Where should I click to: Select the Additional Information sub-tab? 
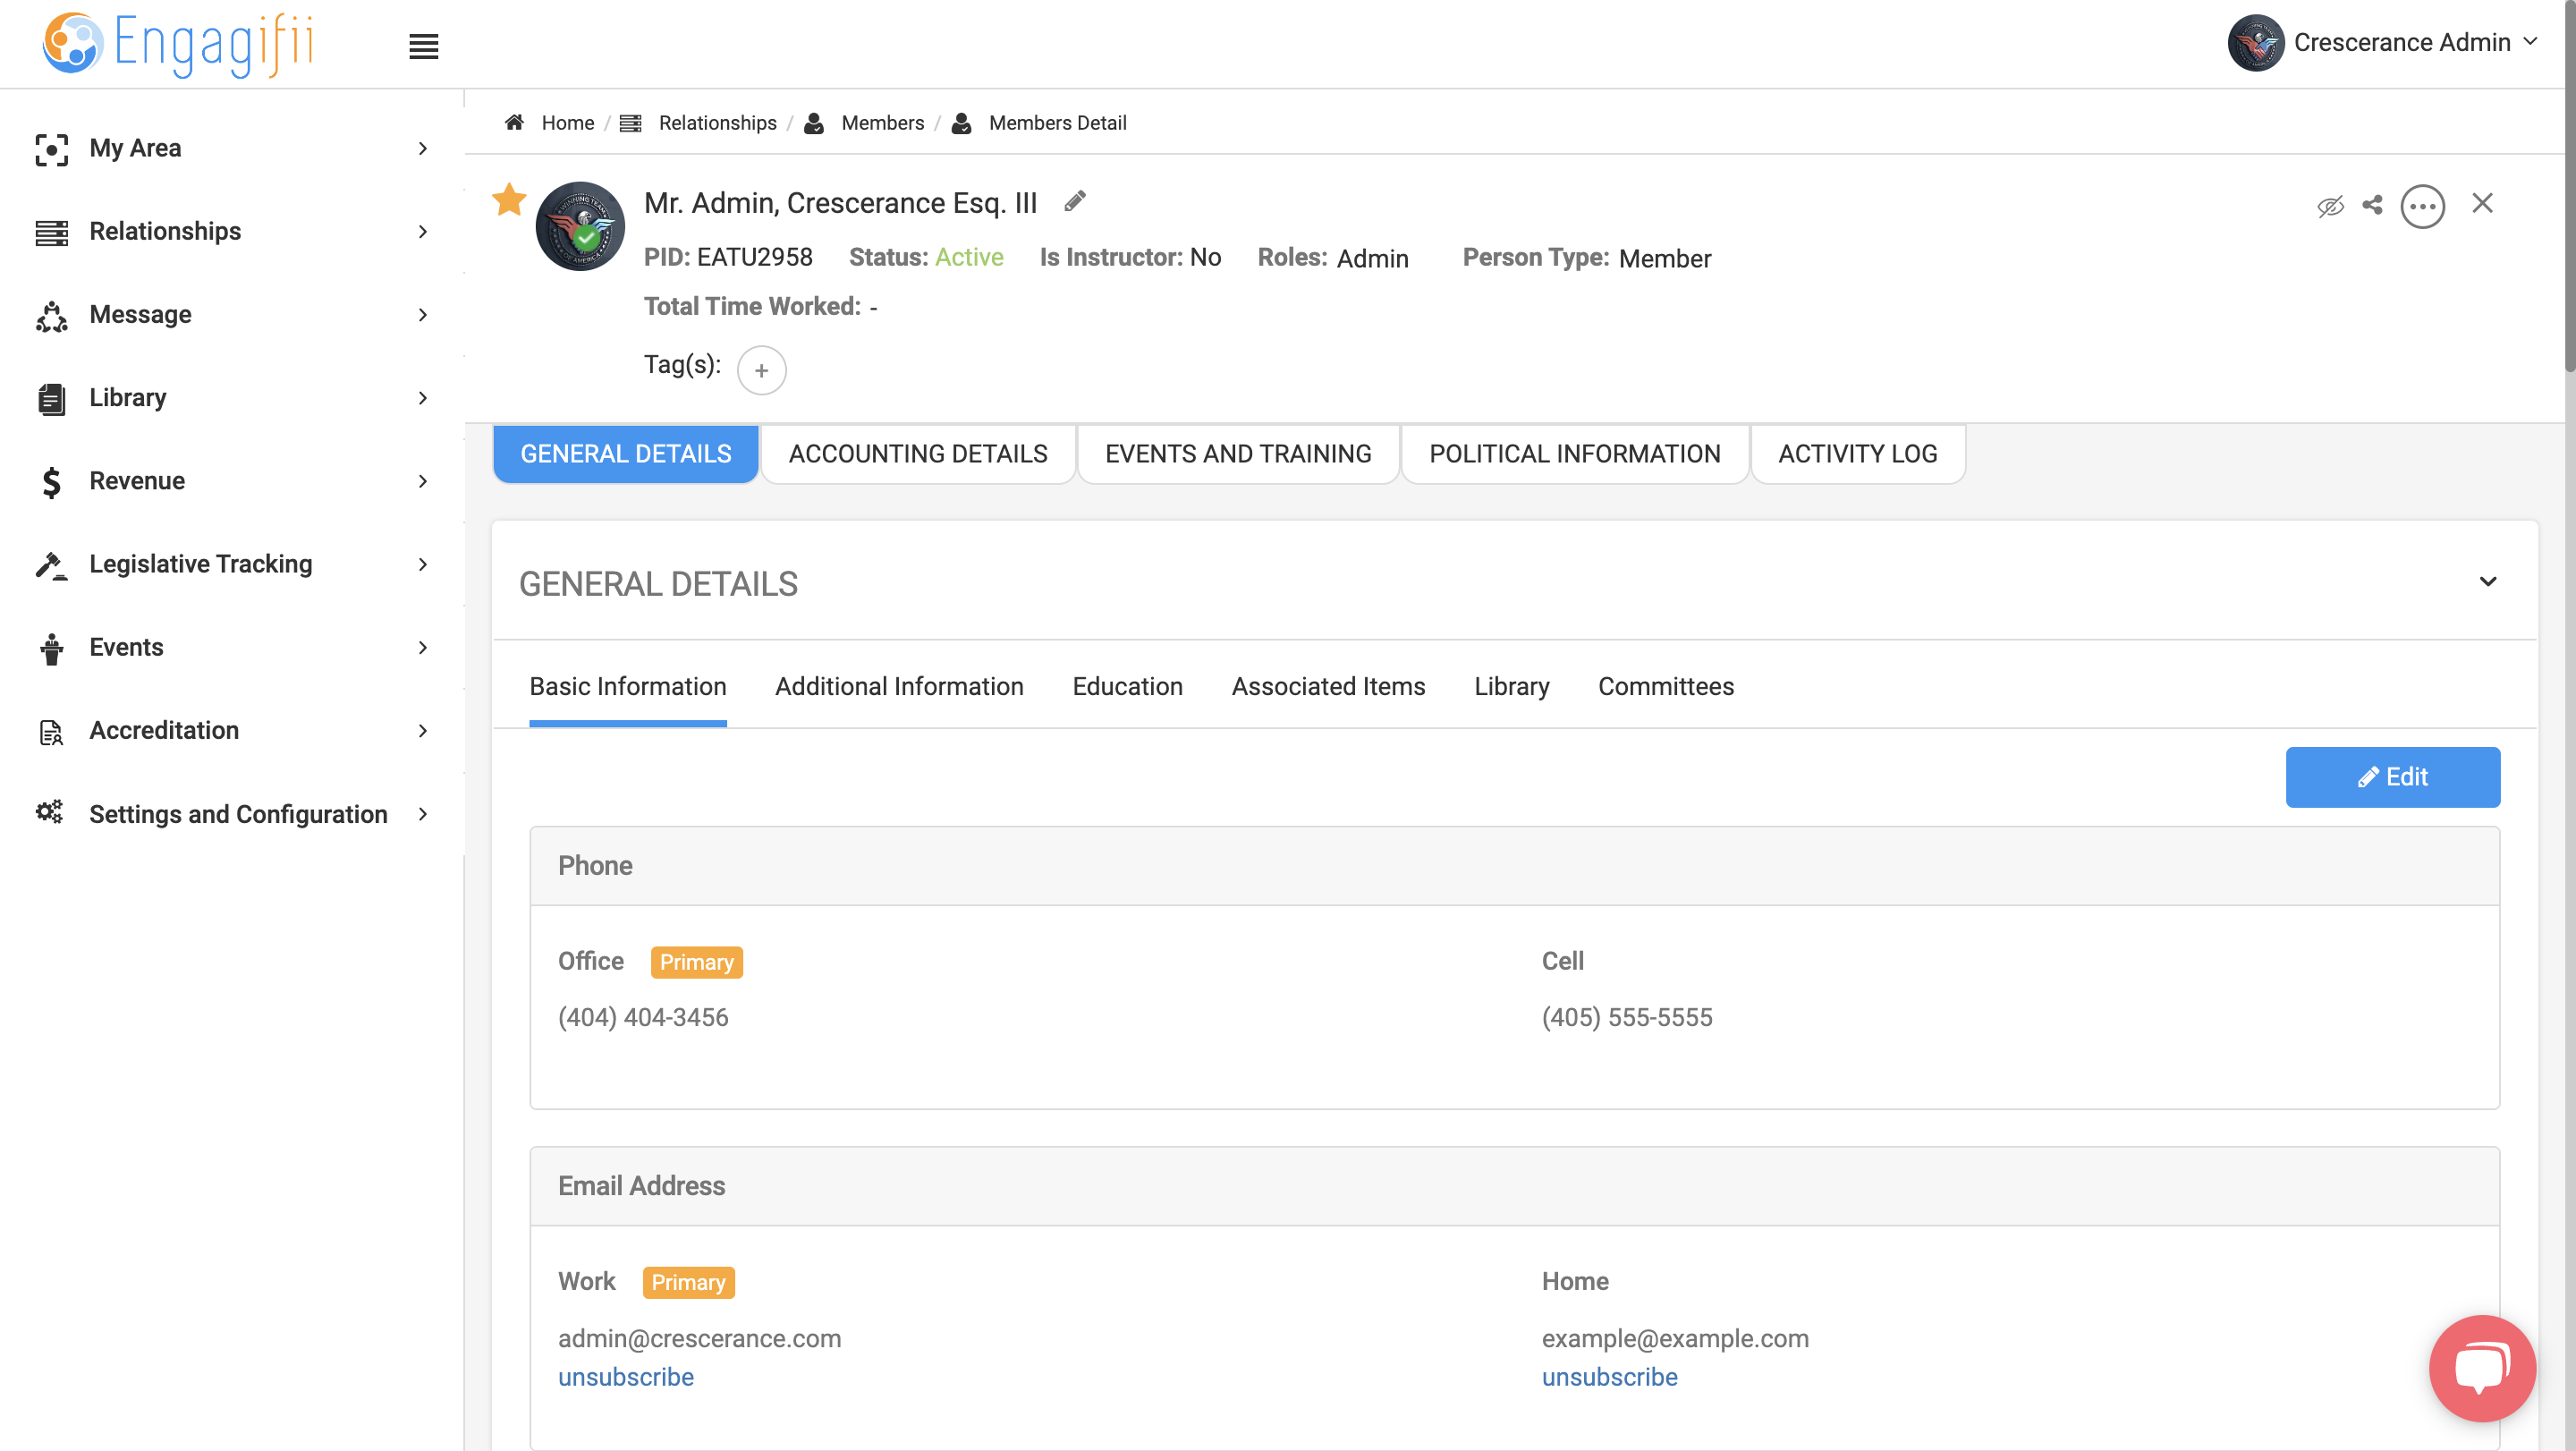899,686
